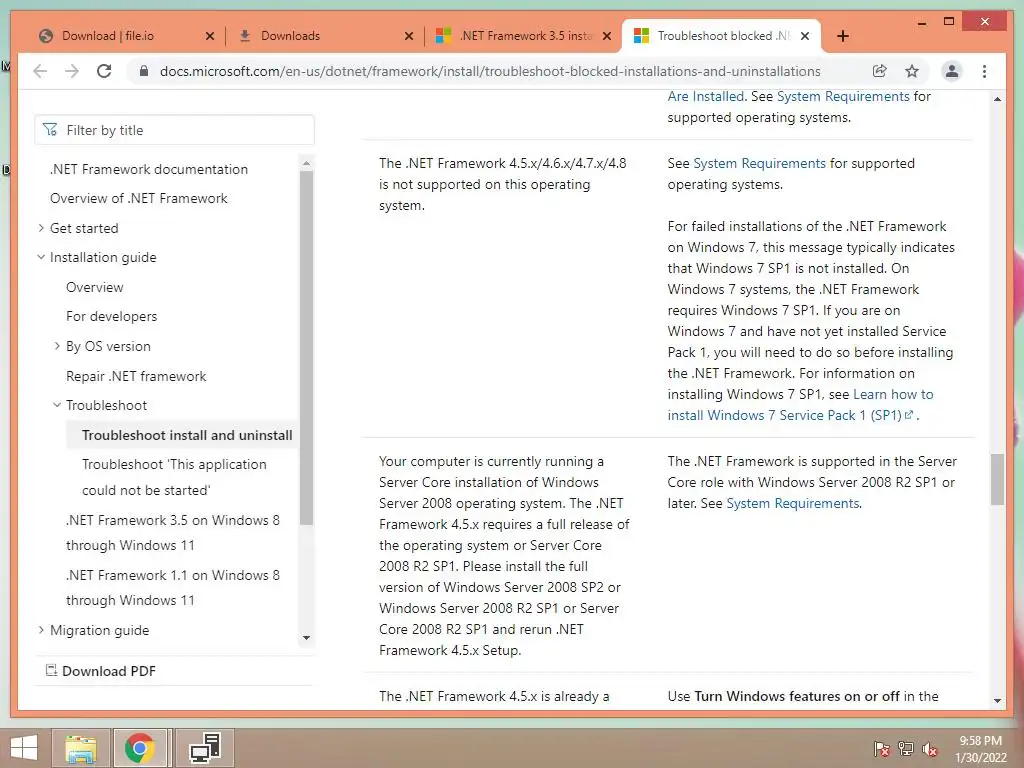Click the muted volume tray icon
Screen dimensions: 1024x768
coord(930,749)
